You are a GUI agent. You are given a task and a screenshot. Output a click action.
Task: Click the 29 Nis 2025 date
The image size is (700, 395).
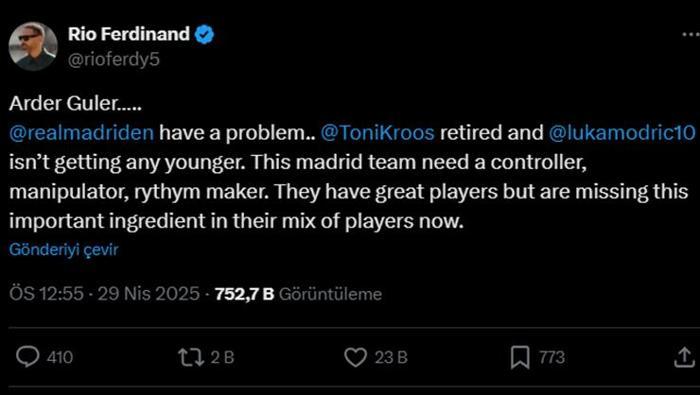[x=149, y=294]
